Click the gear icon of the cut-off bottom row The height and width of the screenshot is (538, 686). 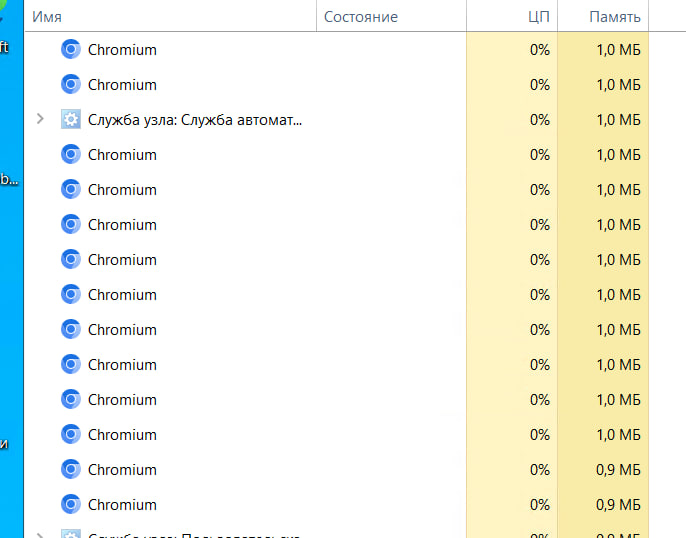coord(70,534)
